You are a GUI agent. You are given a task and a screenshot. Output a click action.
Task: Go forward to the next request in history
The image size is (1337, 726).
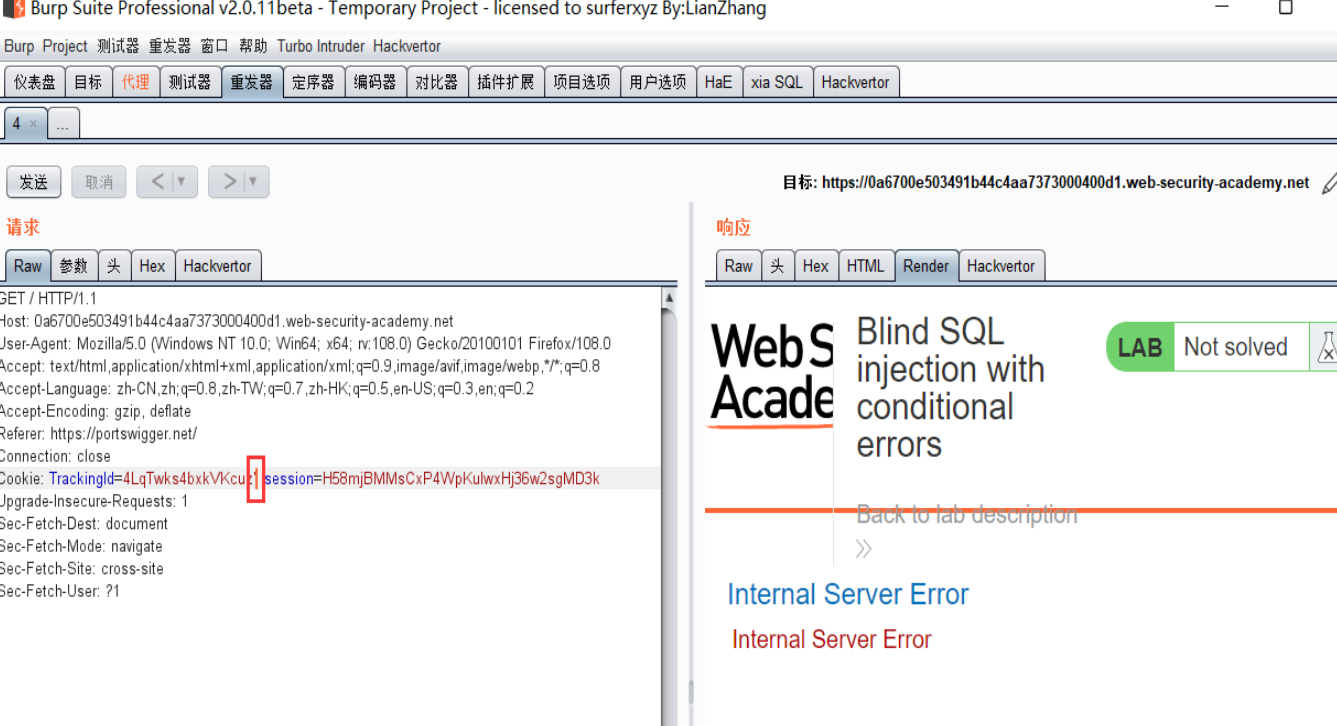coord(230,181)
